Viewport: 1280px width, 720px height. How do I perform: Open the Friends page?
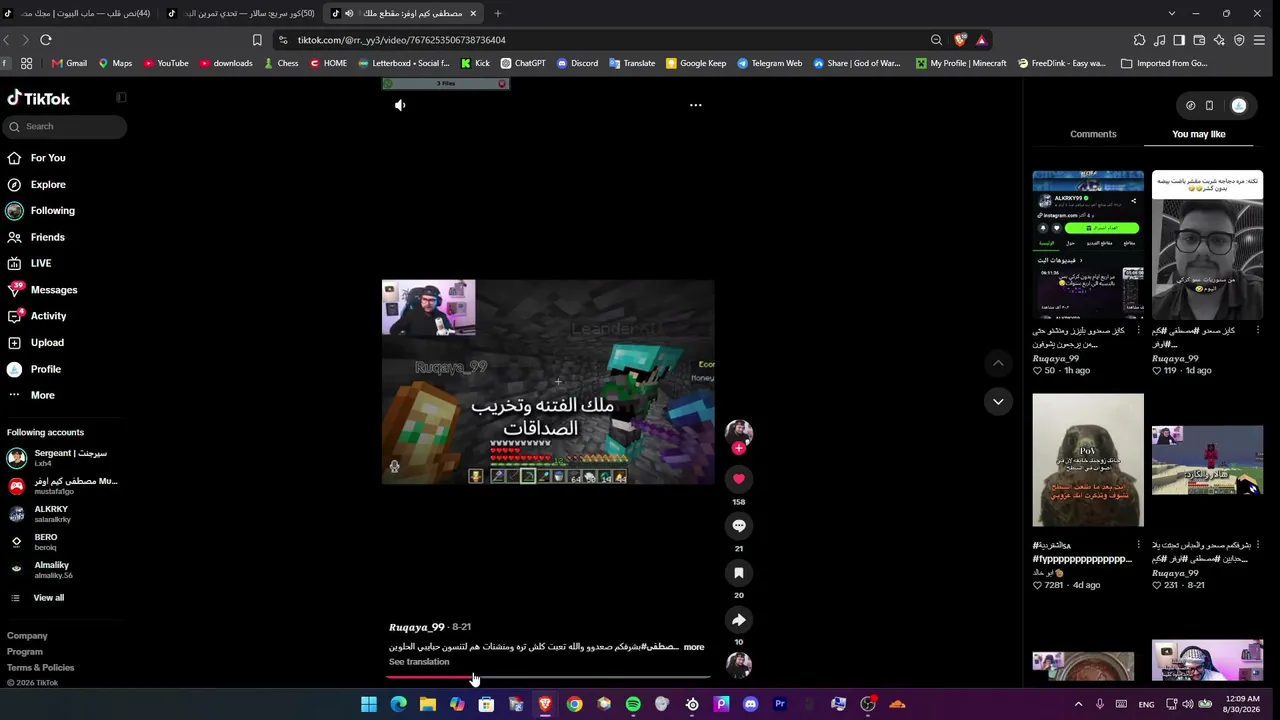coord(47,237)
